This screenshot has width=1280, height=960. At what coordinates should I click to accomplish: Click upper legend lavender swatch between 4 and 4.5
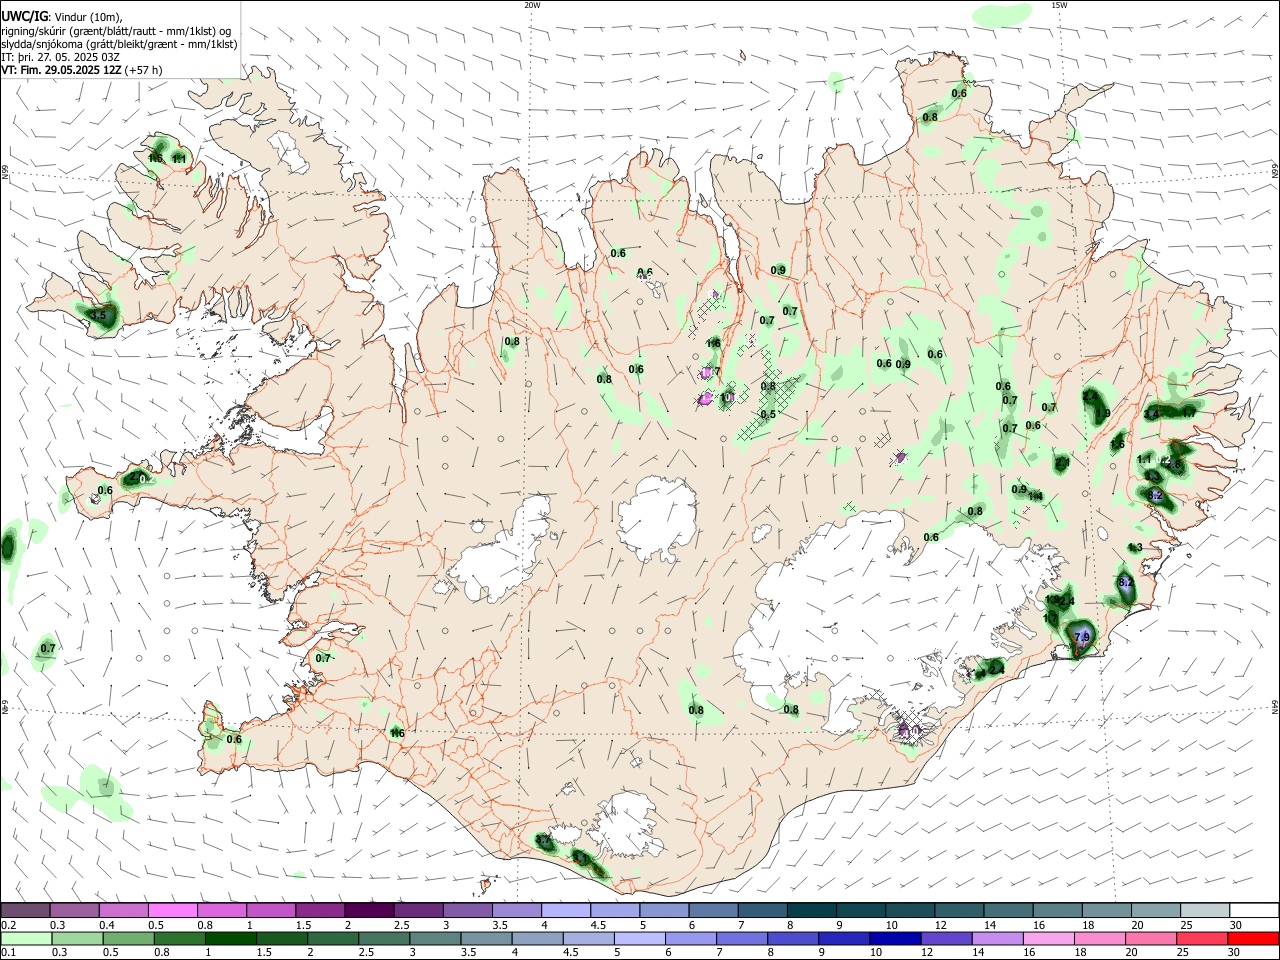click(x=566, y=910)
